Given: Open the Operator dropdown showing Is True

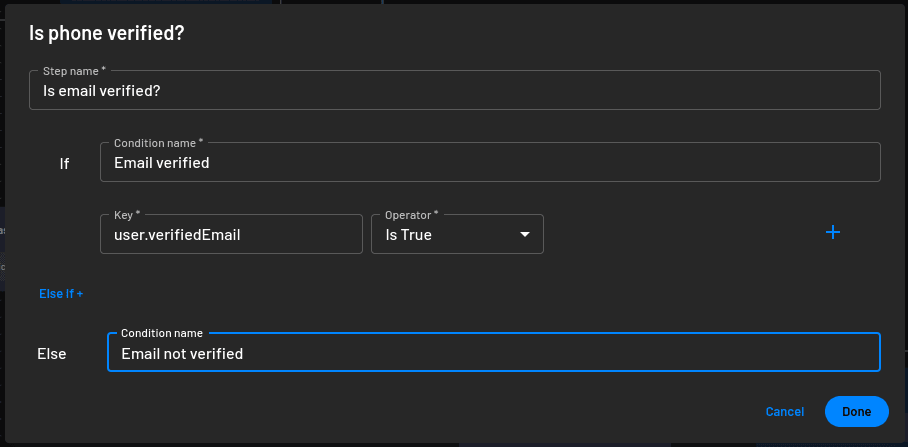Looking at the screenshot, I should [457, 234].
